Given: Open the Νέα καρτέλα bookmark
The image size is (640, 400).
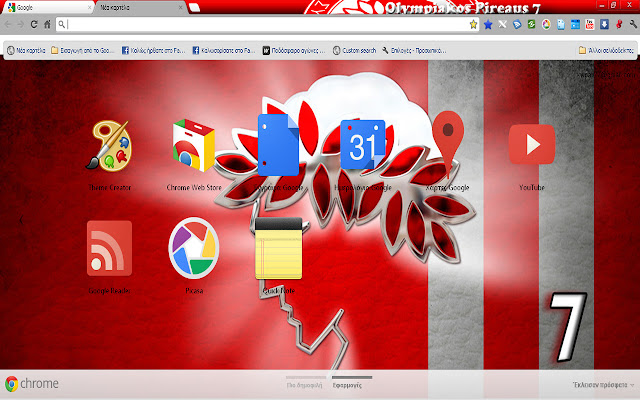Looking at the screenshot, I should [x=26, y=51].
